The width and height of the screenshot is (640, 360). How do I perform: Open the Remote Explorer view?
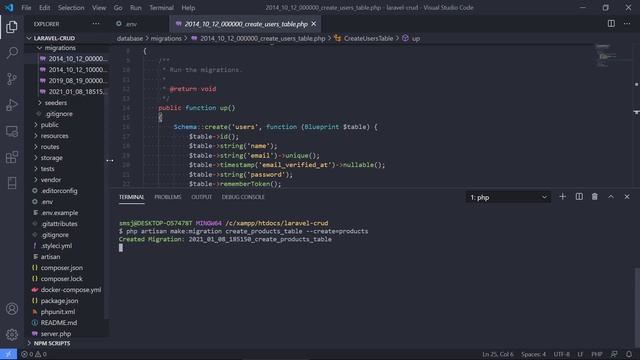(x=12, y=131)
